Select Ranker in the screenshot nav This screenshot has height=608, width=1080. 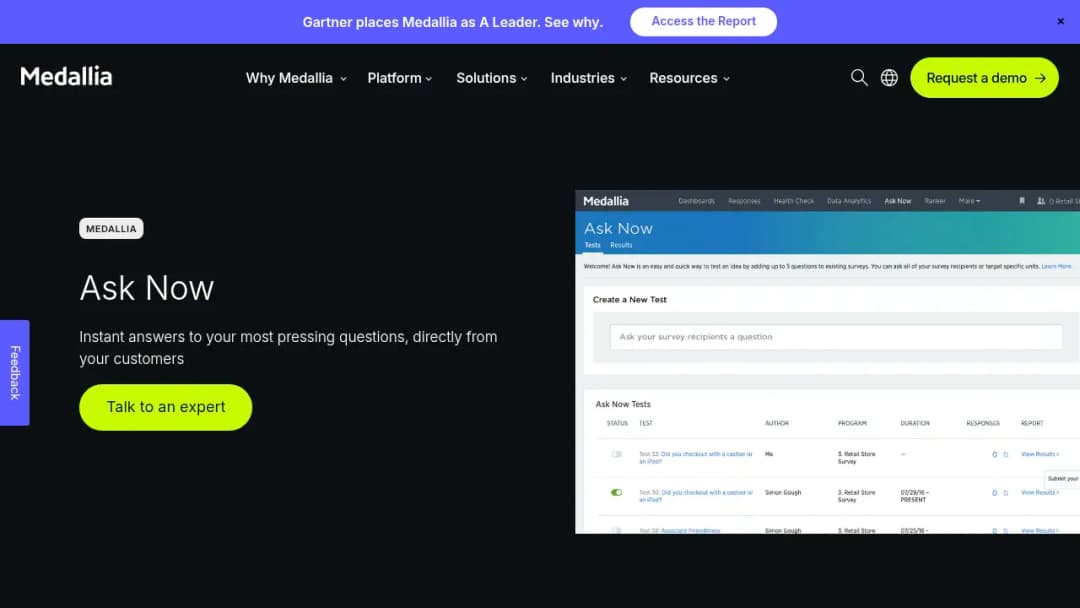935,201
